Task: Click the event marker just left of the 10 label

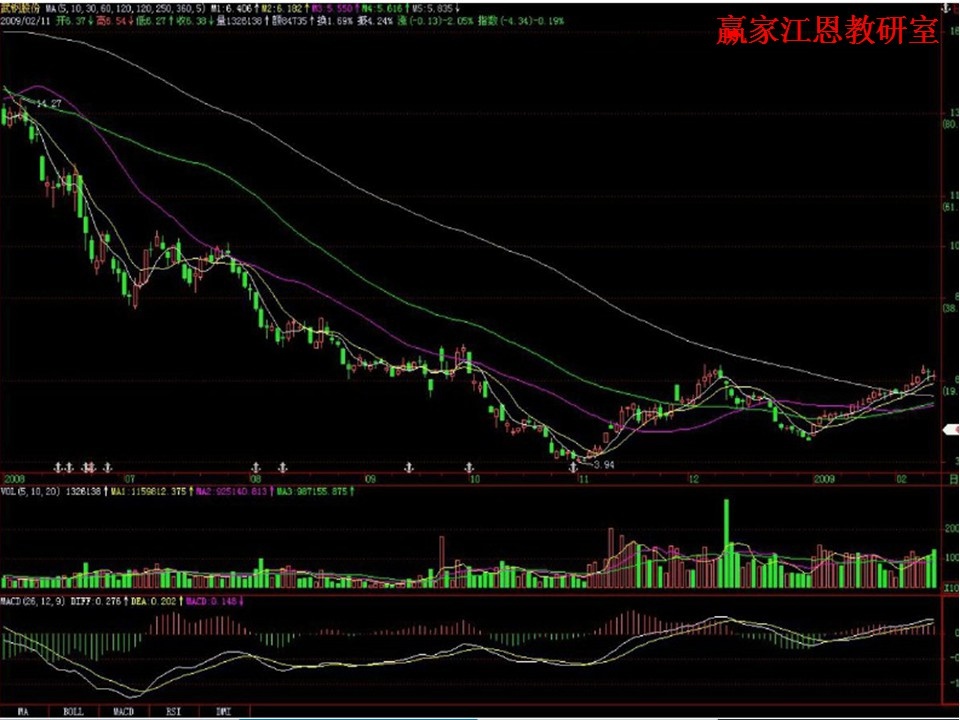Action: (467, 467)
